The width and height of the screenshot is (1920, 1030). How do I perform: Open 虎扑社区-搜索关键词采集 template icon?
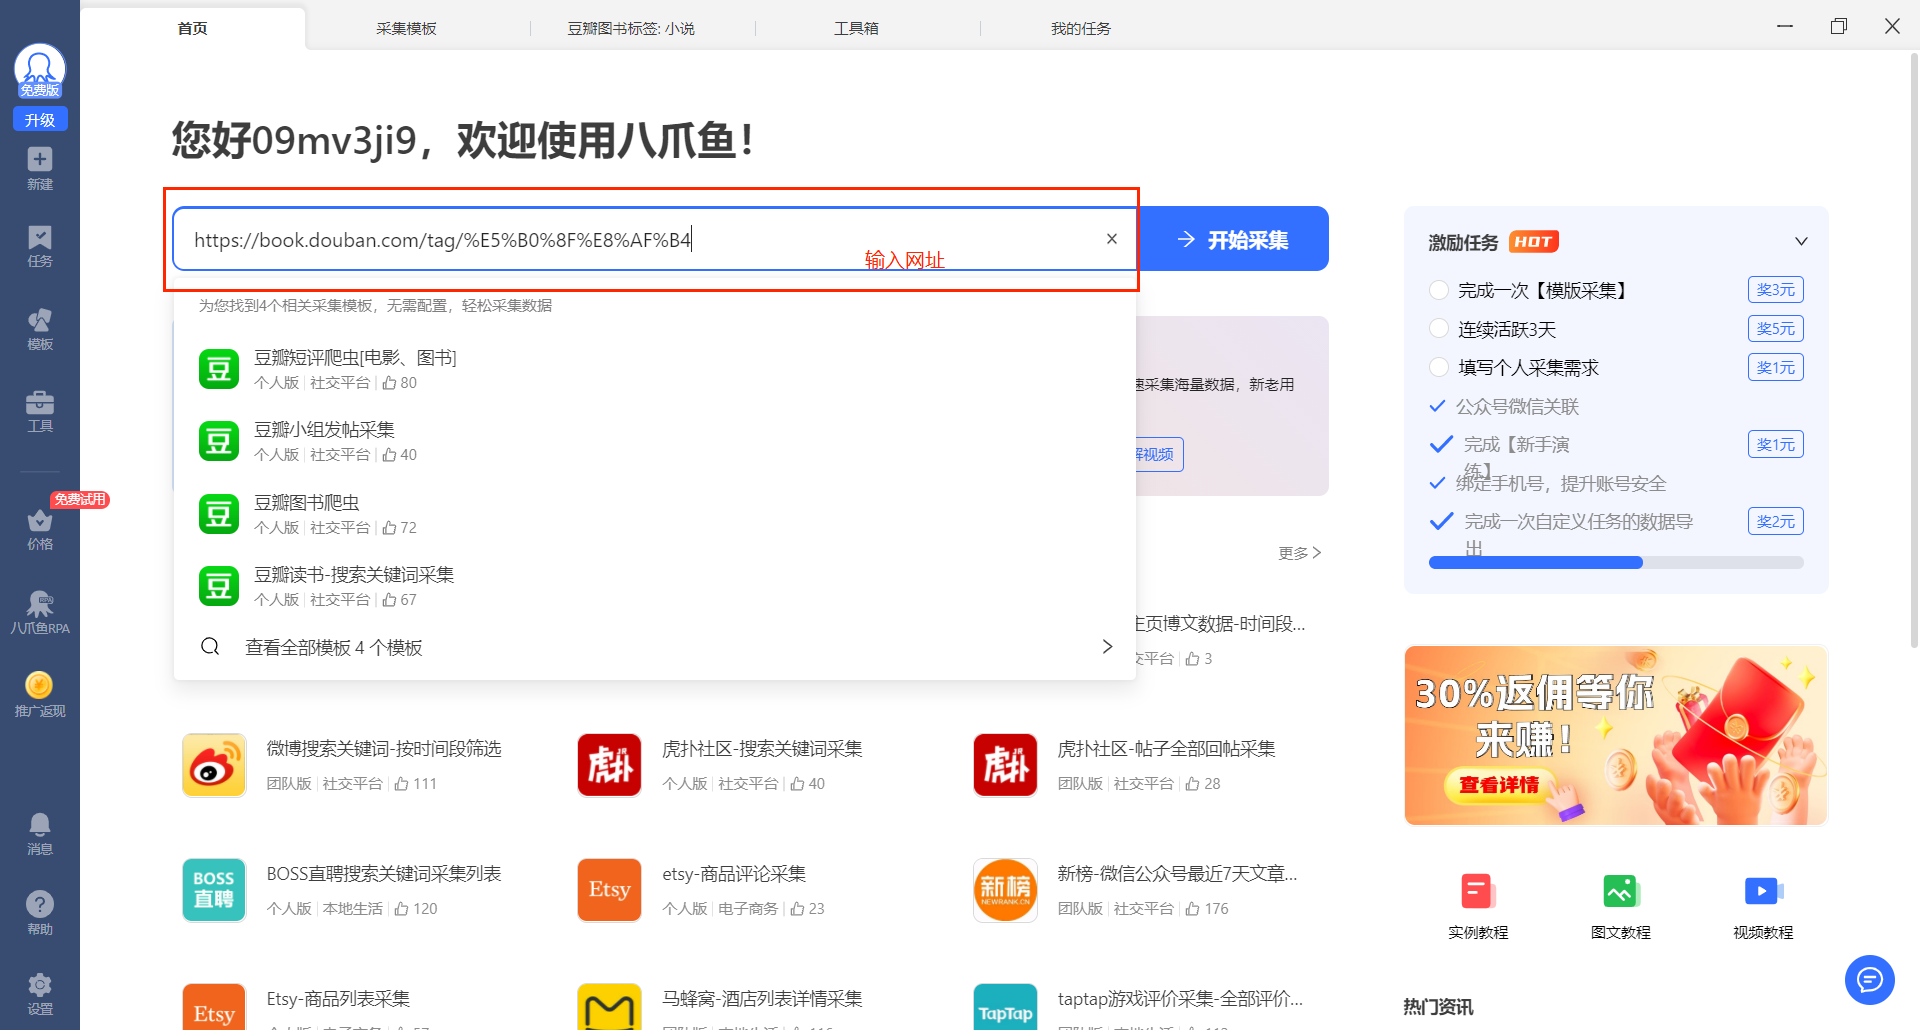(x=609, y=765)
